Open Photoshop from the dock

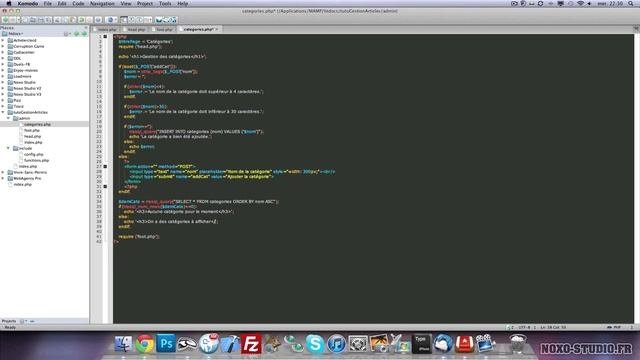[x=166, y=343]
